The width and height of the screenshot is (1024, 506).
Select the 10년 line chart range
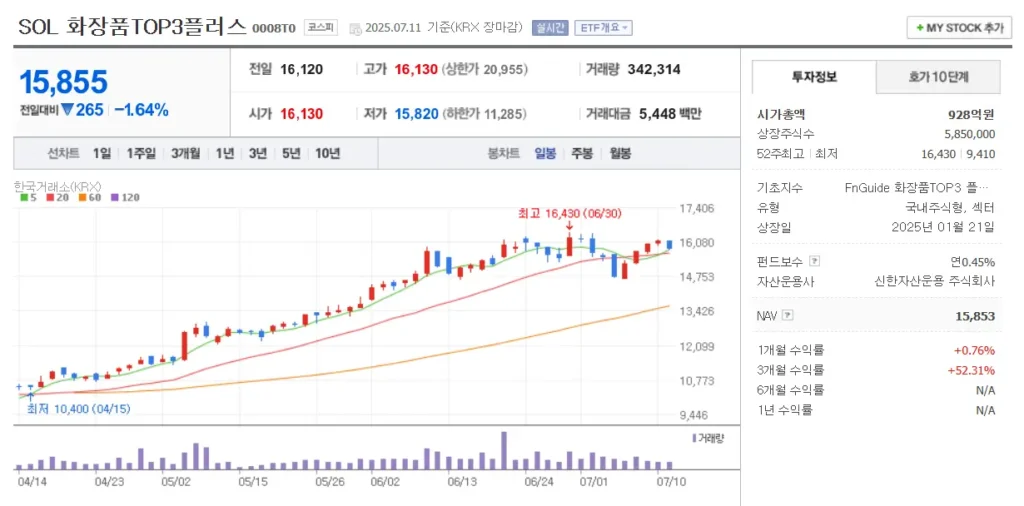coord(327,153)
